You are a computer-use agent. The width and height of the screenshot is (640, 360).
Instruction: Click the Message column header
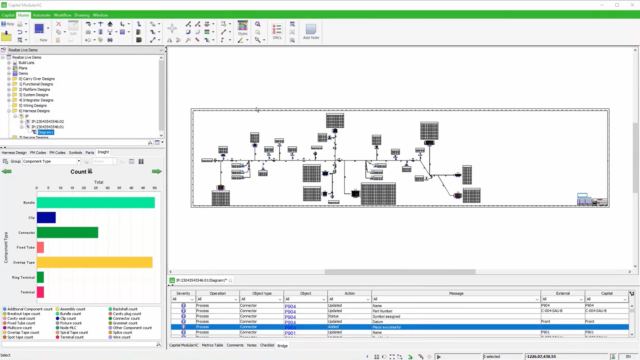coord(456,293)
